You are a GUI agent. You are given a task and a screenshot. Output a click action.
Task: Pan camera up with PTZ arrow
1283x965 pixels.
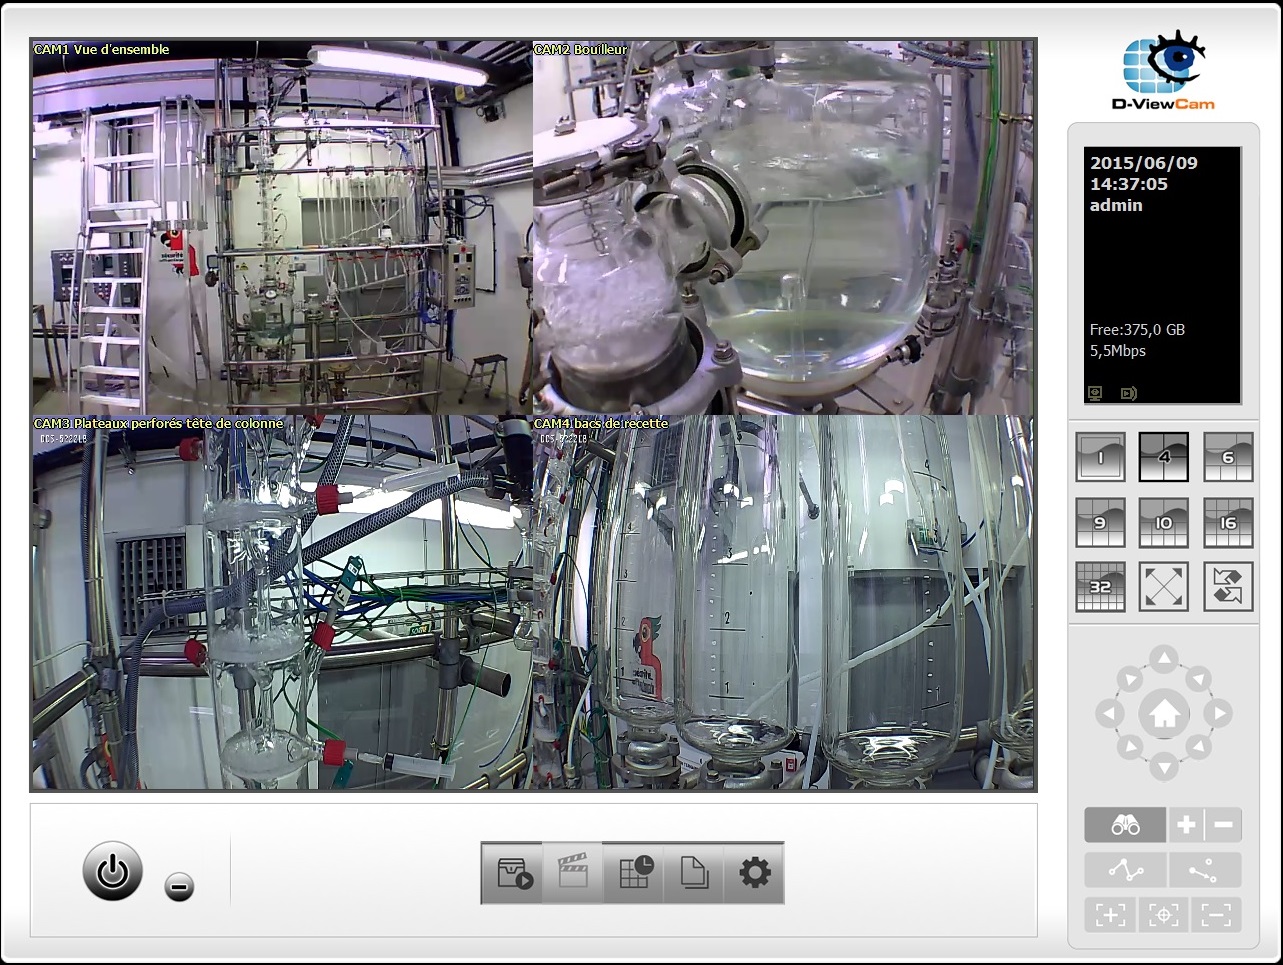(x=1163, y=659)
